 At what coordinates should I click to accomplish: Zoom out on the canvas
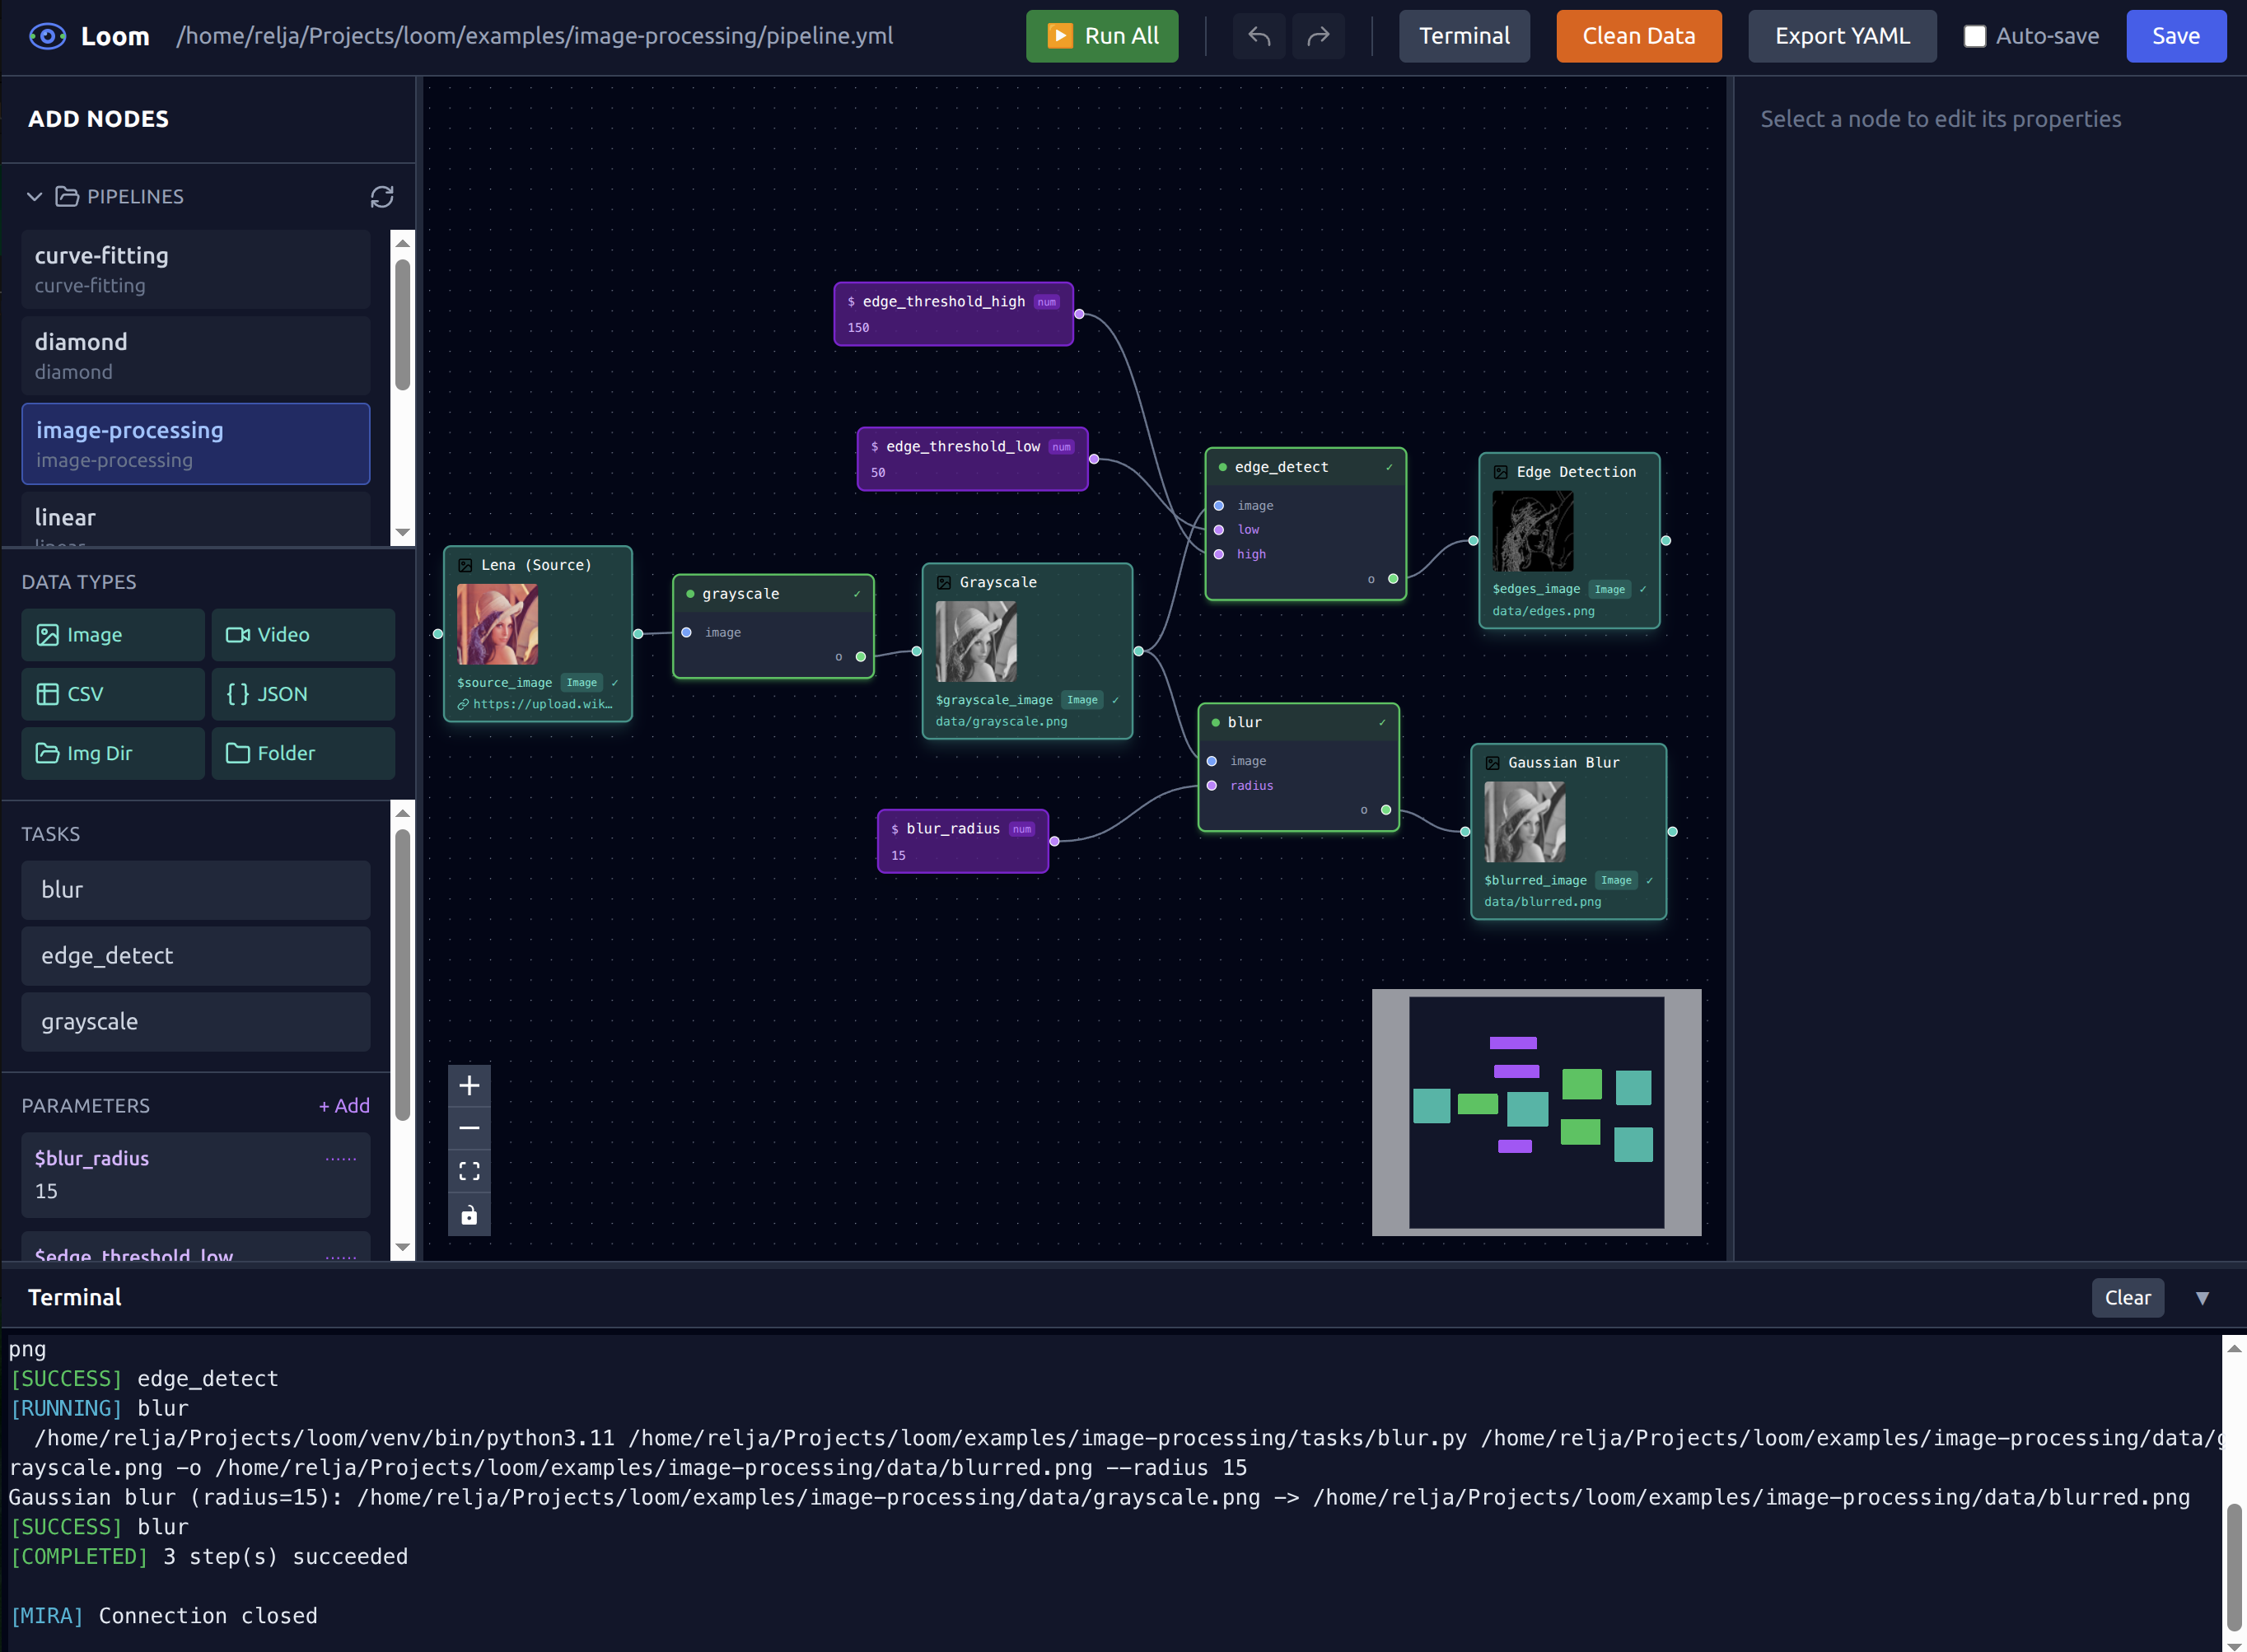point(469,1128)
